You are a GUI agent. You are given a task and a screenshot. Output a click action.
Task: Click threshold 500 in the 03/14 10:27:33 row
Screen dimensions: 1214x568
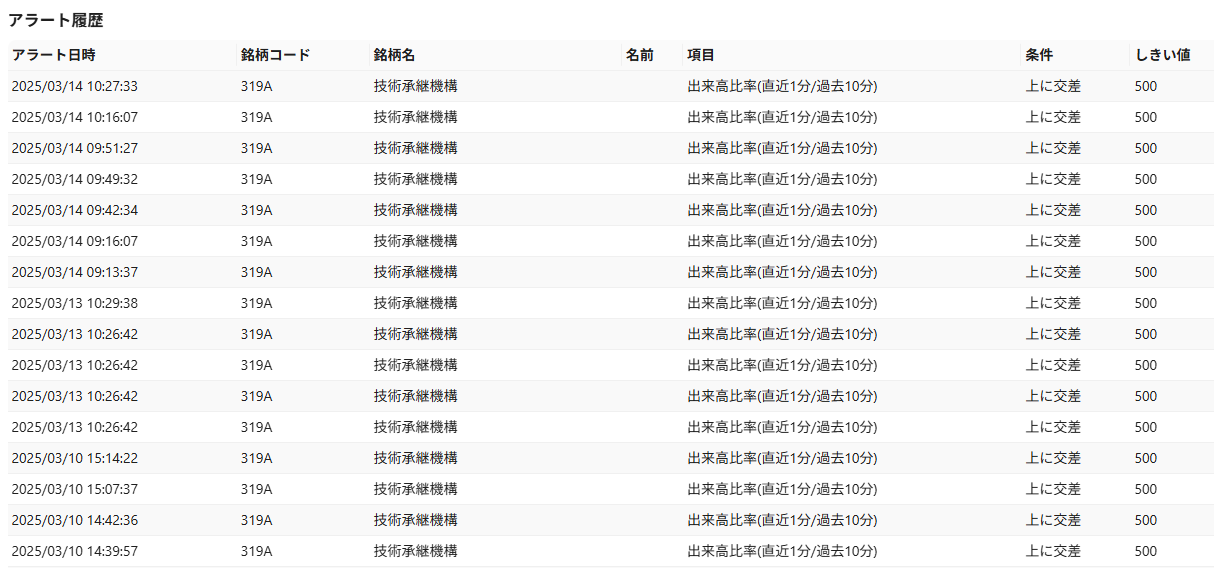point(1146,86)
